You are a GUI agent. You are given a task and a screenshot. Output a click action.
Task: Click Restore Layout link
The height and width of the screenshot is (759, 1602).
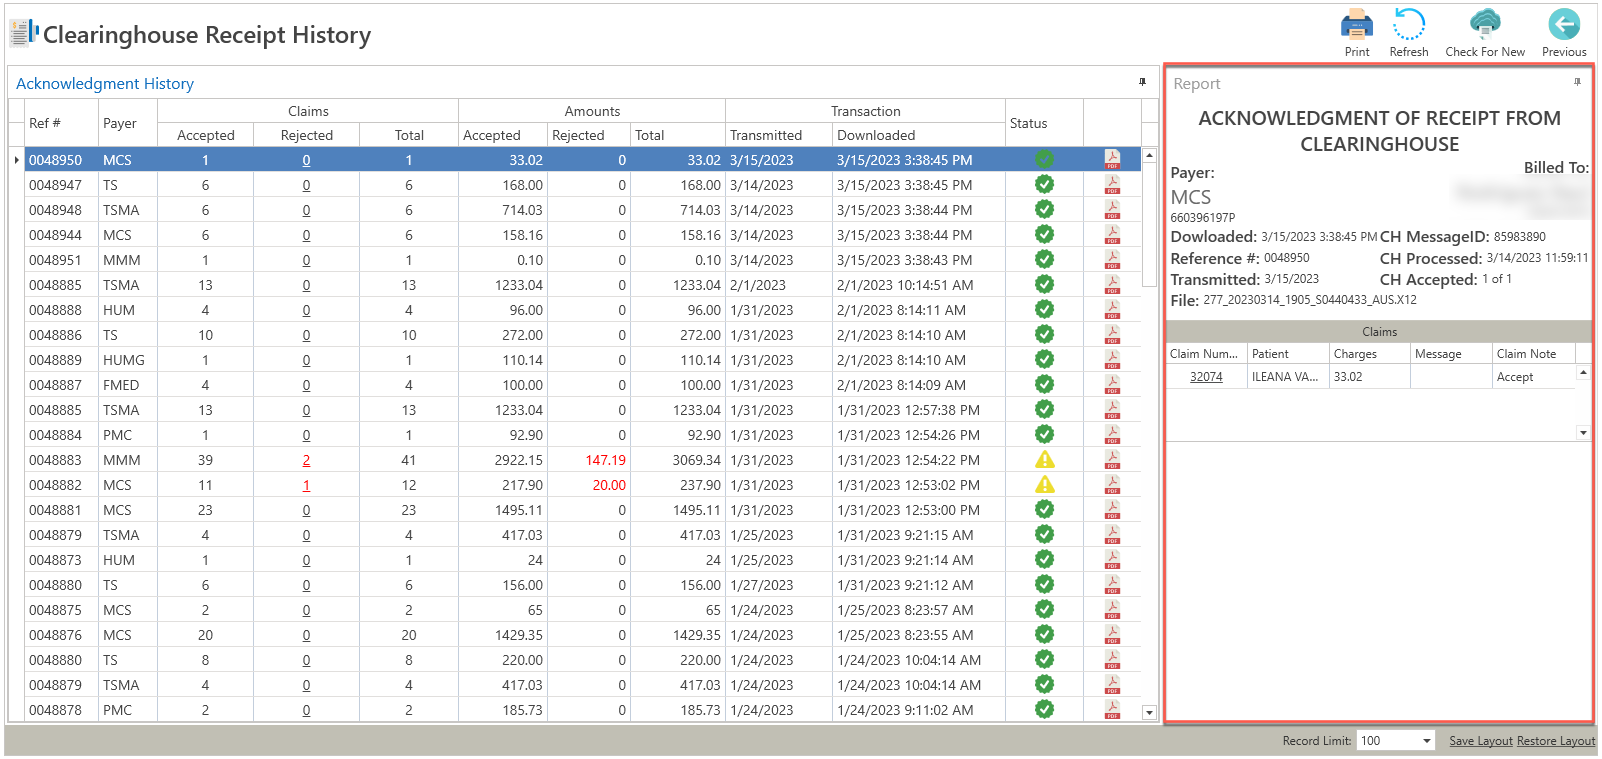[1556, 741]
